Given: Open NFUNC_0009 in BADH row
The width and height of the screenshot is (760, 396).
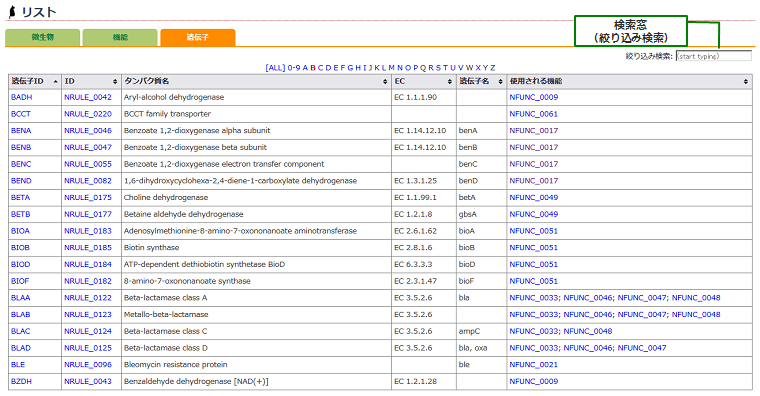Looking at the screenshot, I should point(534,97).
